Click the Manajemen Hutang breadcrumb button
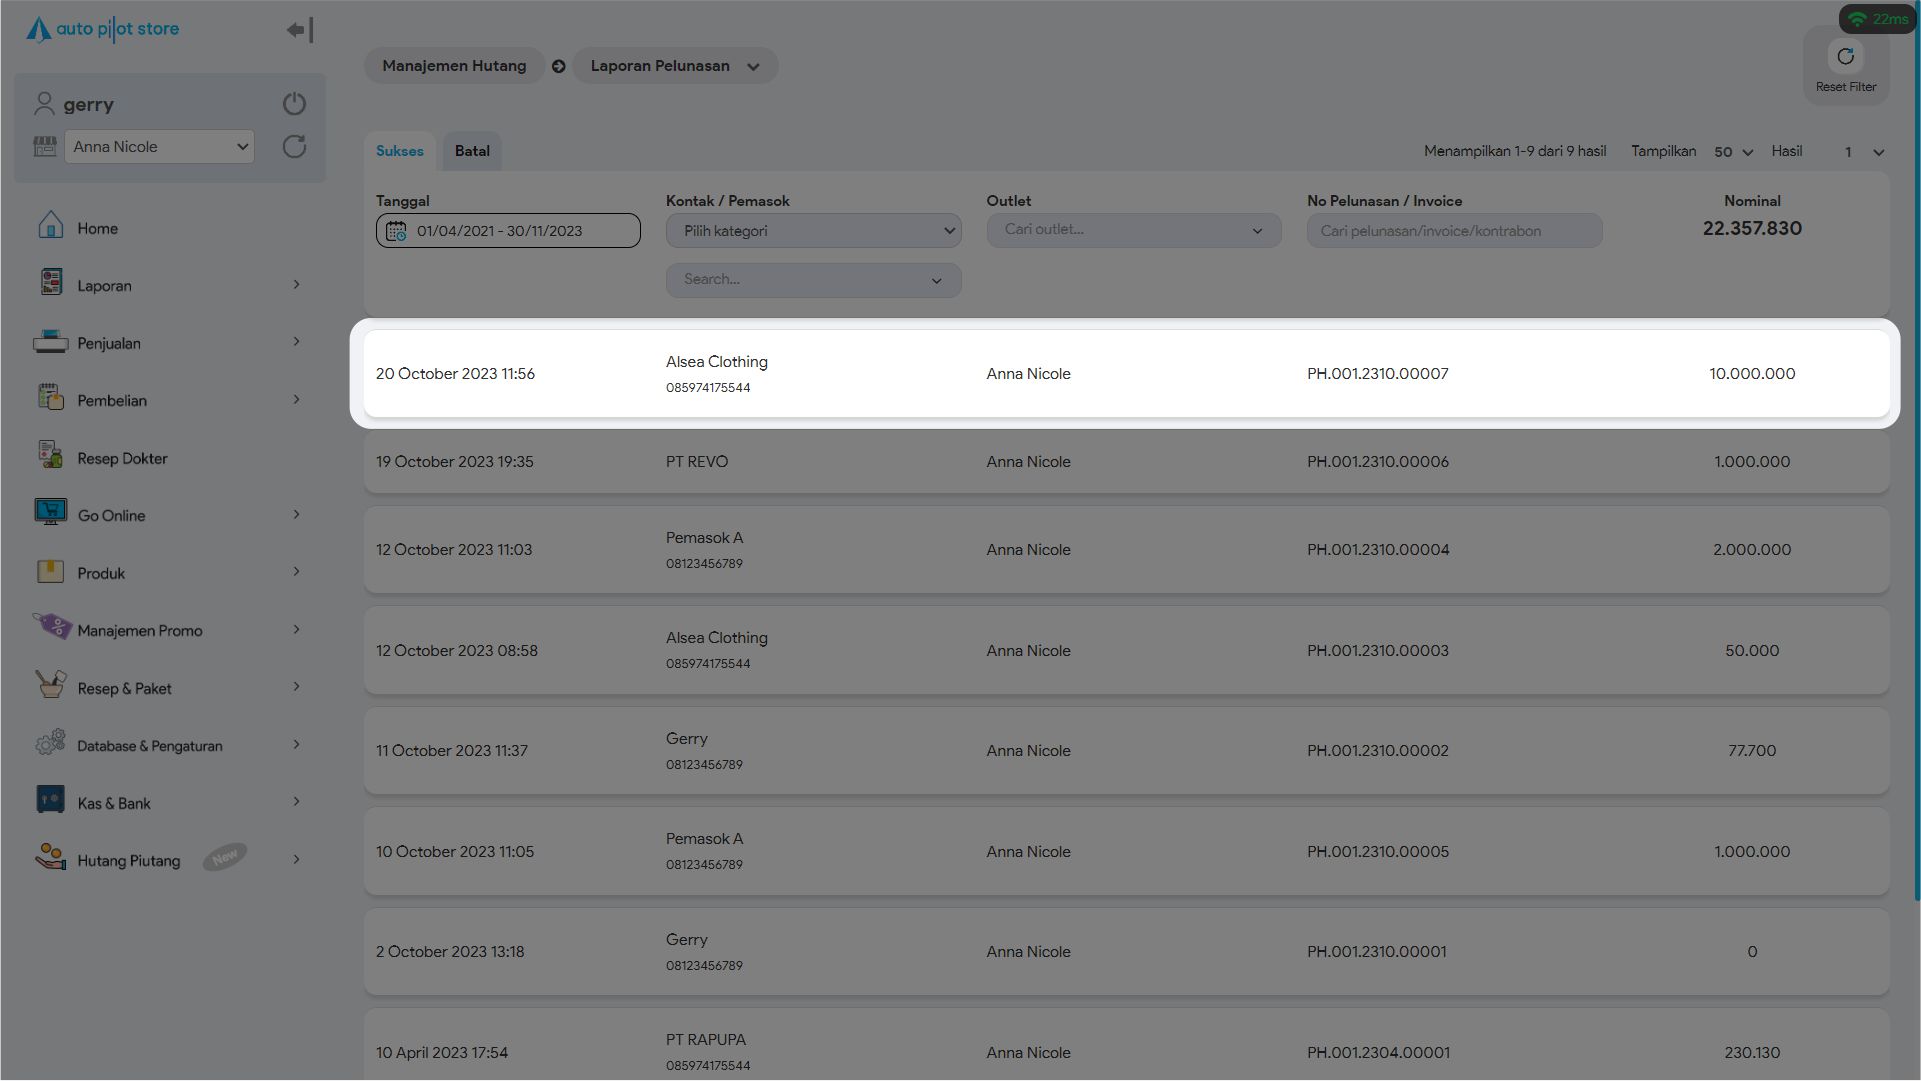This screenshot has height=1081, width=1921. point(454,66)
